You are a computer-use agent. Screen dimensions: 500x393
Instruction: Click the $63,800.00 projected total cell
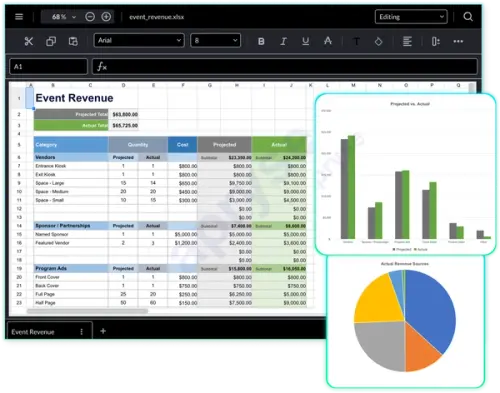[123, 114]
